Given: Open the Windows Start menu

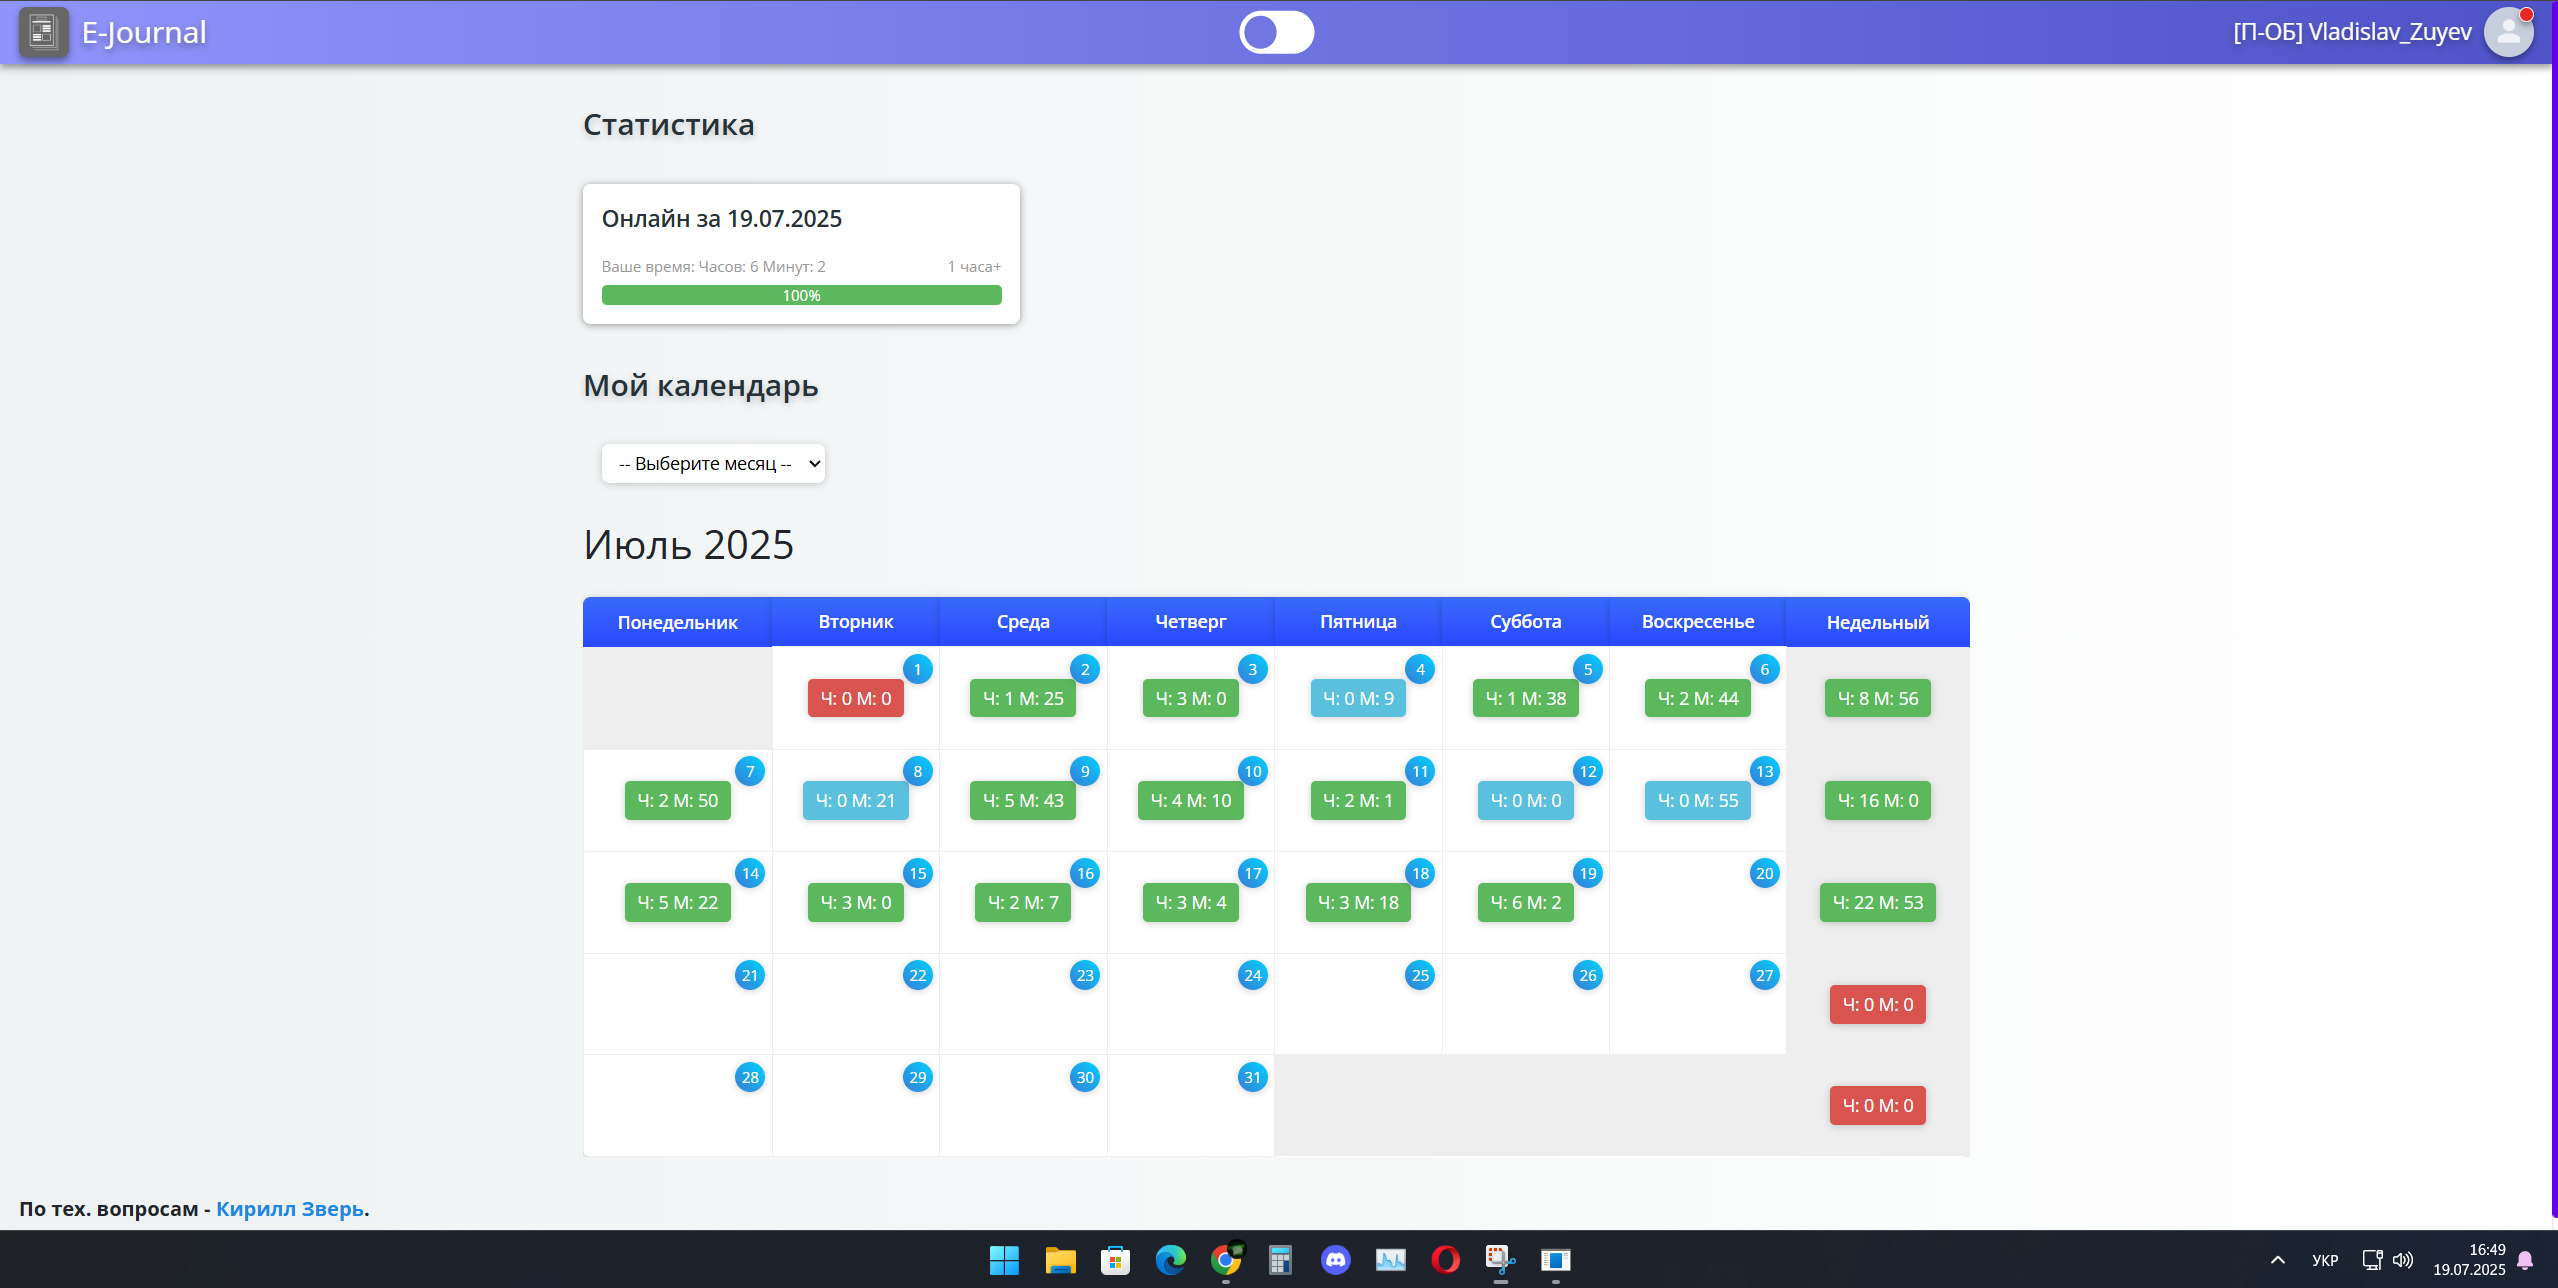Looking at the screenshot, I should click(x=1004, y=1259).
